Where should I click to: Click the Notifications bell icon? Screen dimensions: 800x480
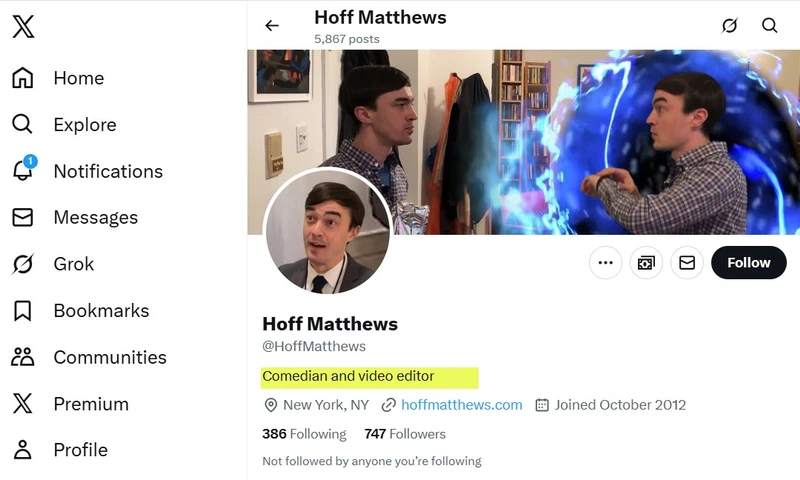tap(23, 171)
